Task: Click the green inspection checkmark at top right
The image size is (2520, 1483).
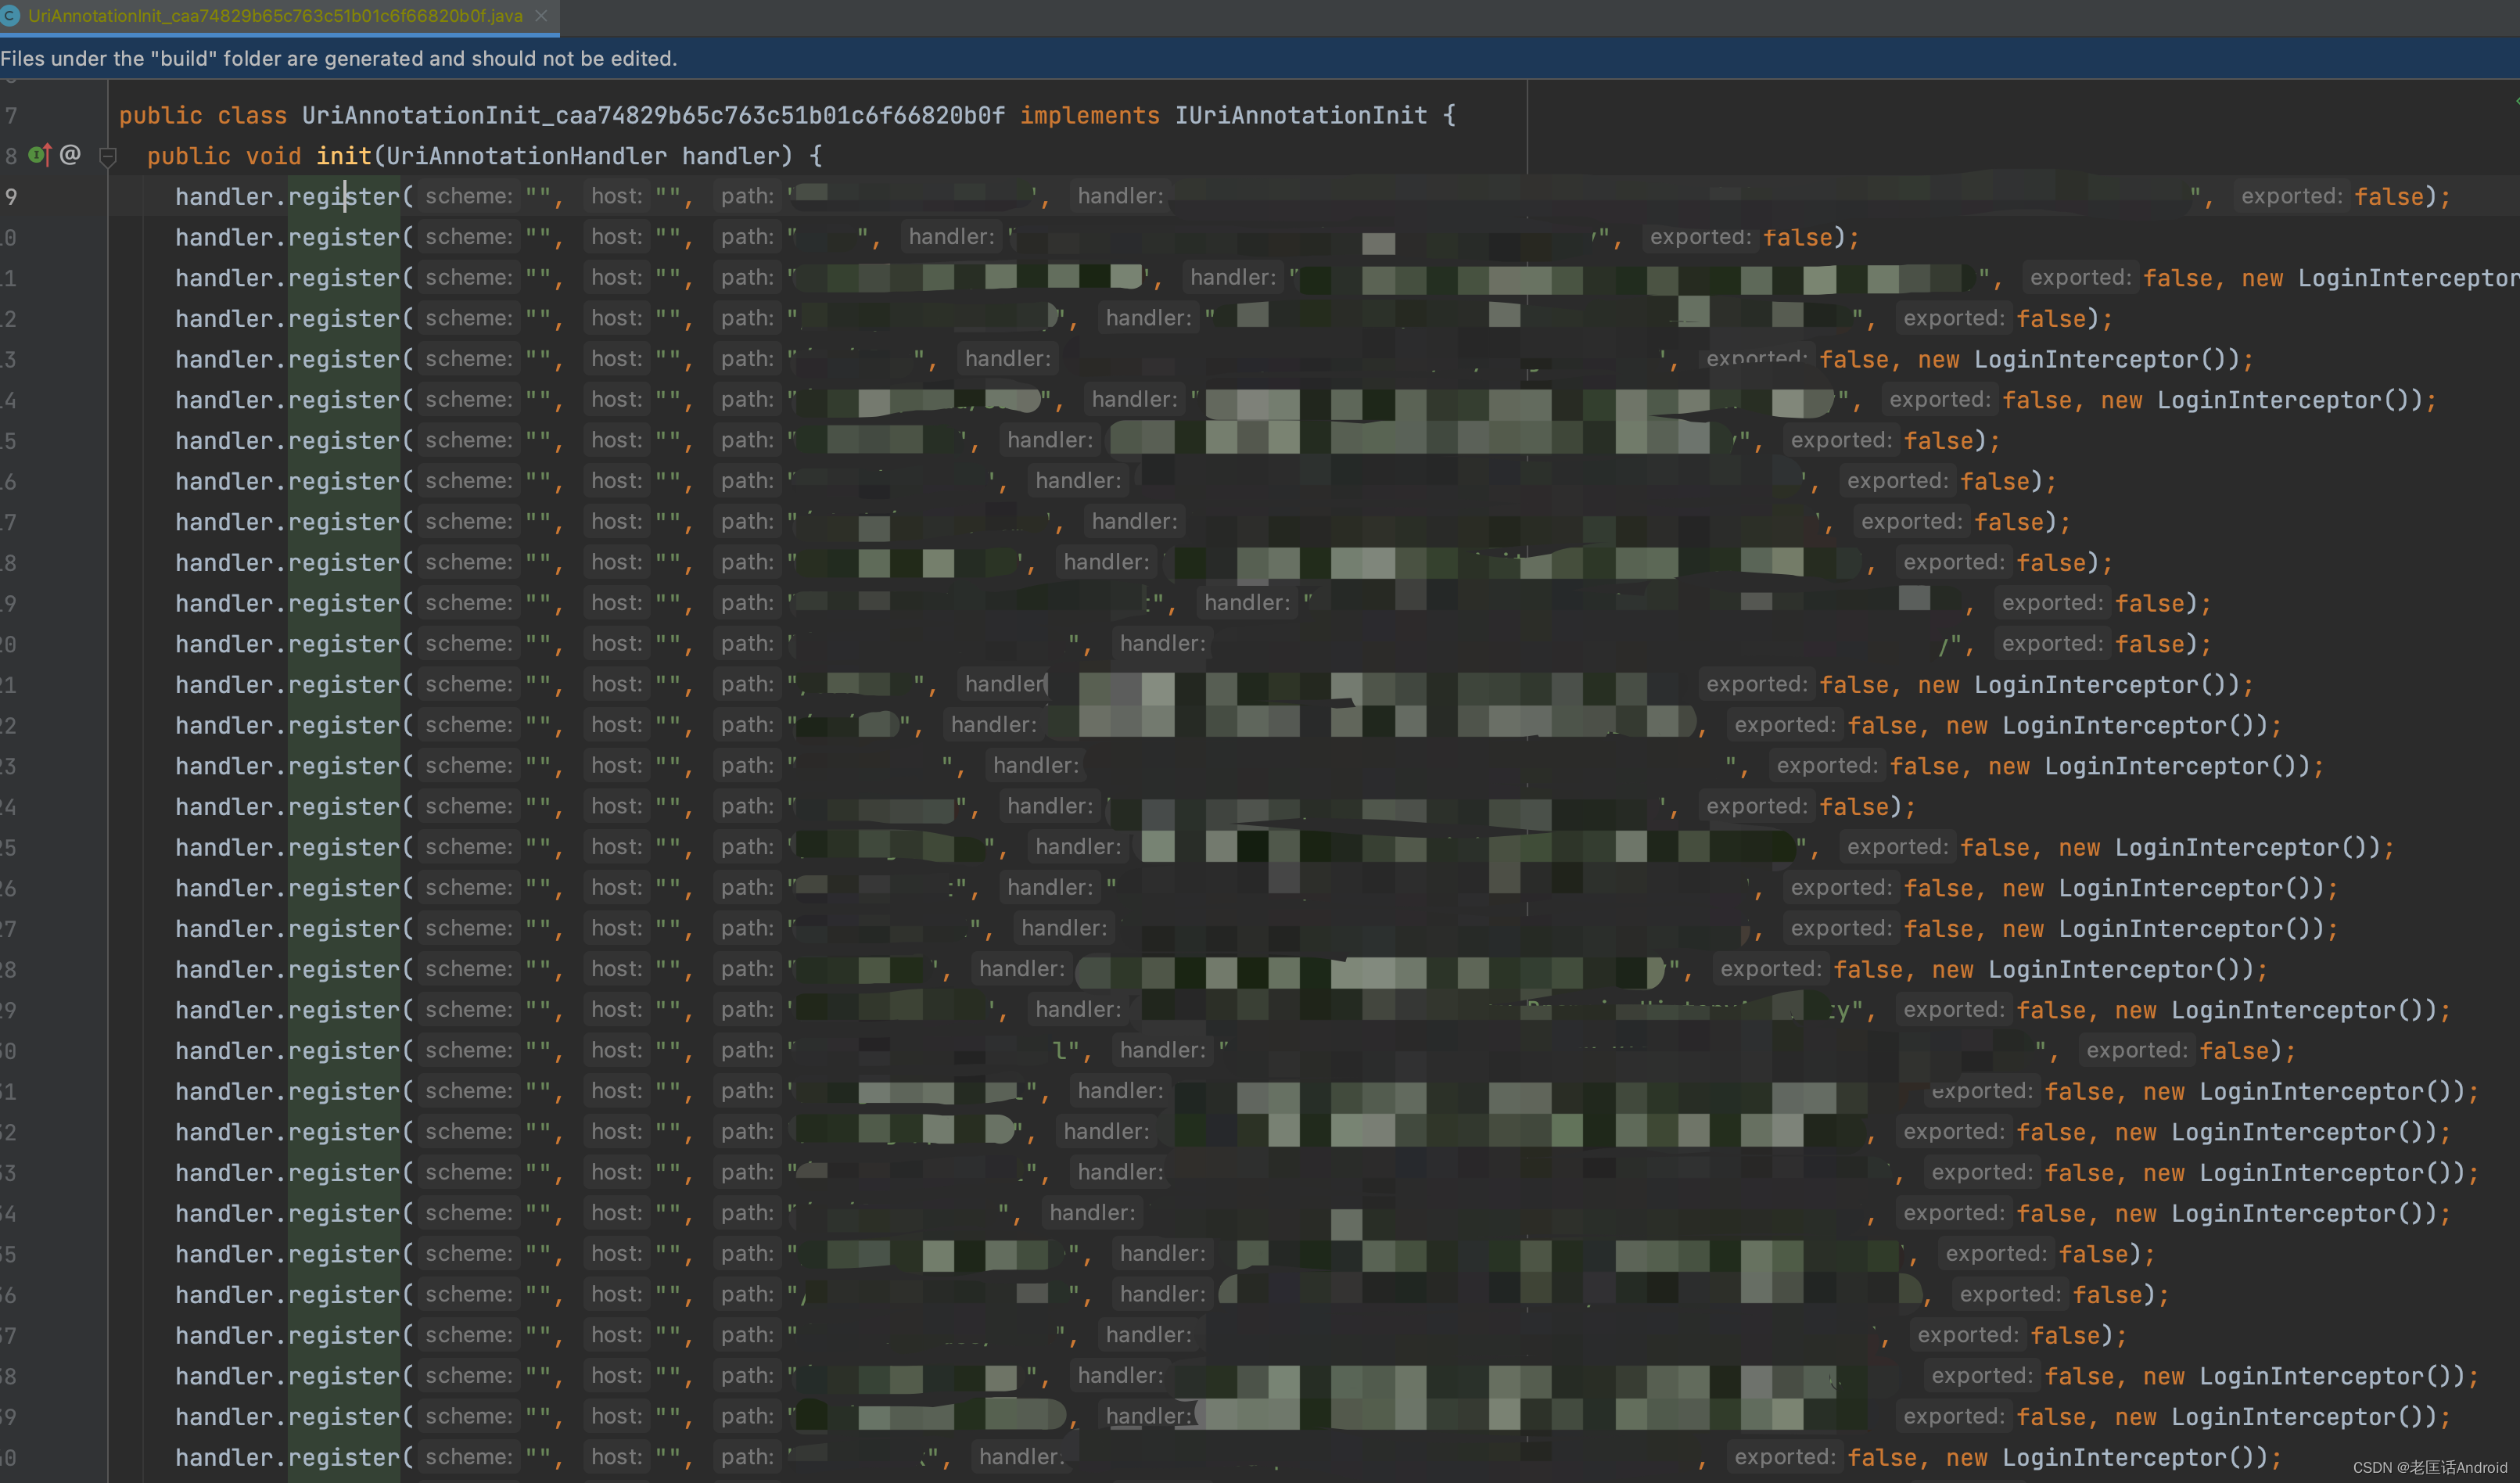Action: click(2515, 101)
